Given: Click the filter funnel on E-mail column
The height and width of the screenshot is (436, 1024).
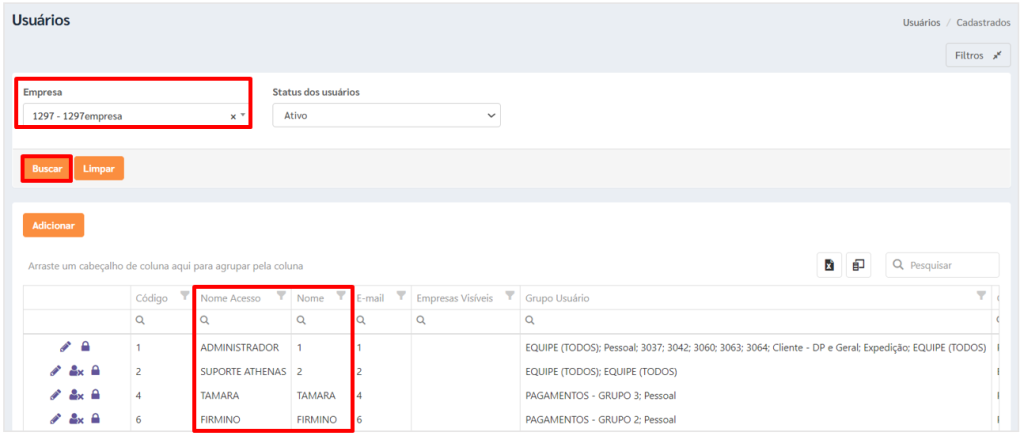Looking at the screenshot, I should 401,296.
